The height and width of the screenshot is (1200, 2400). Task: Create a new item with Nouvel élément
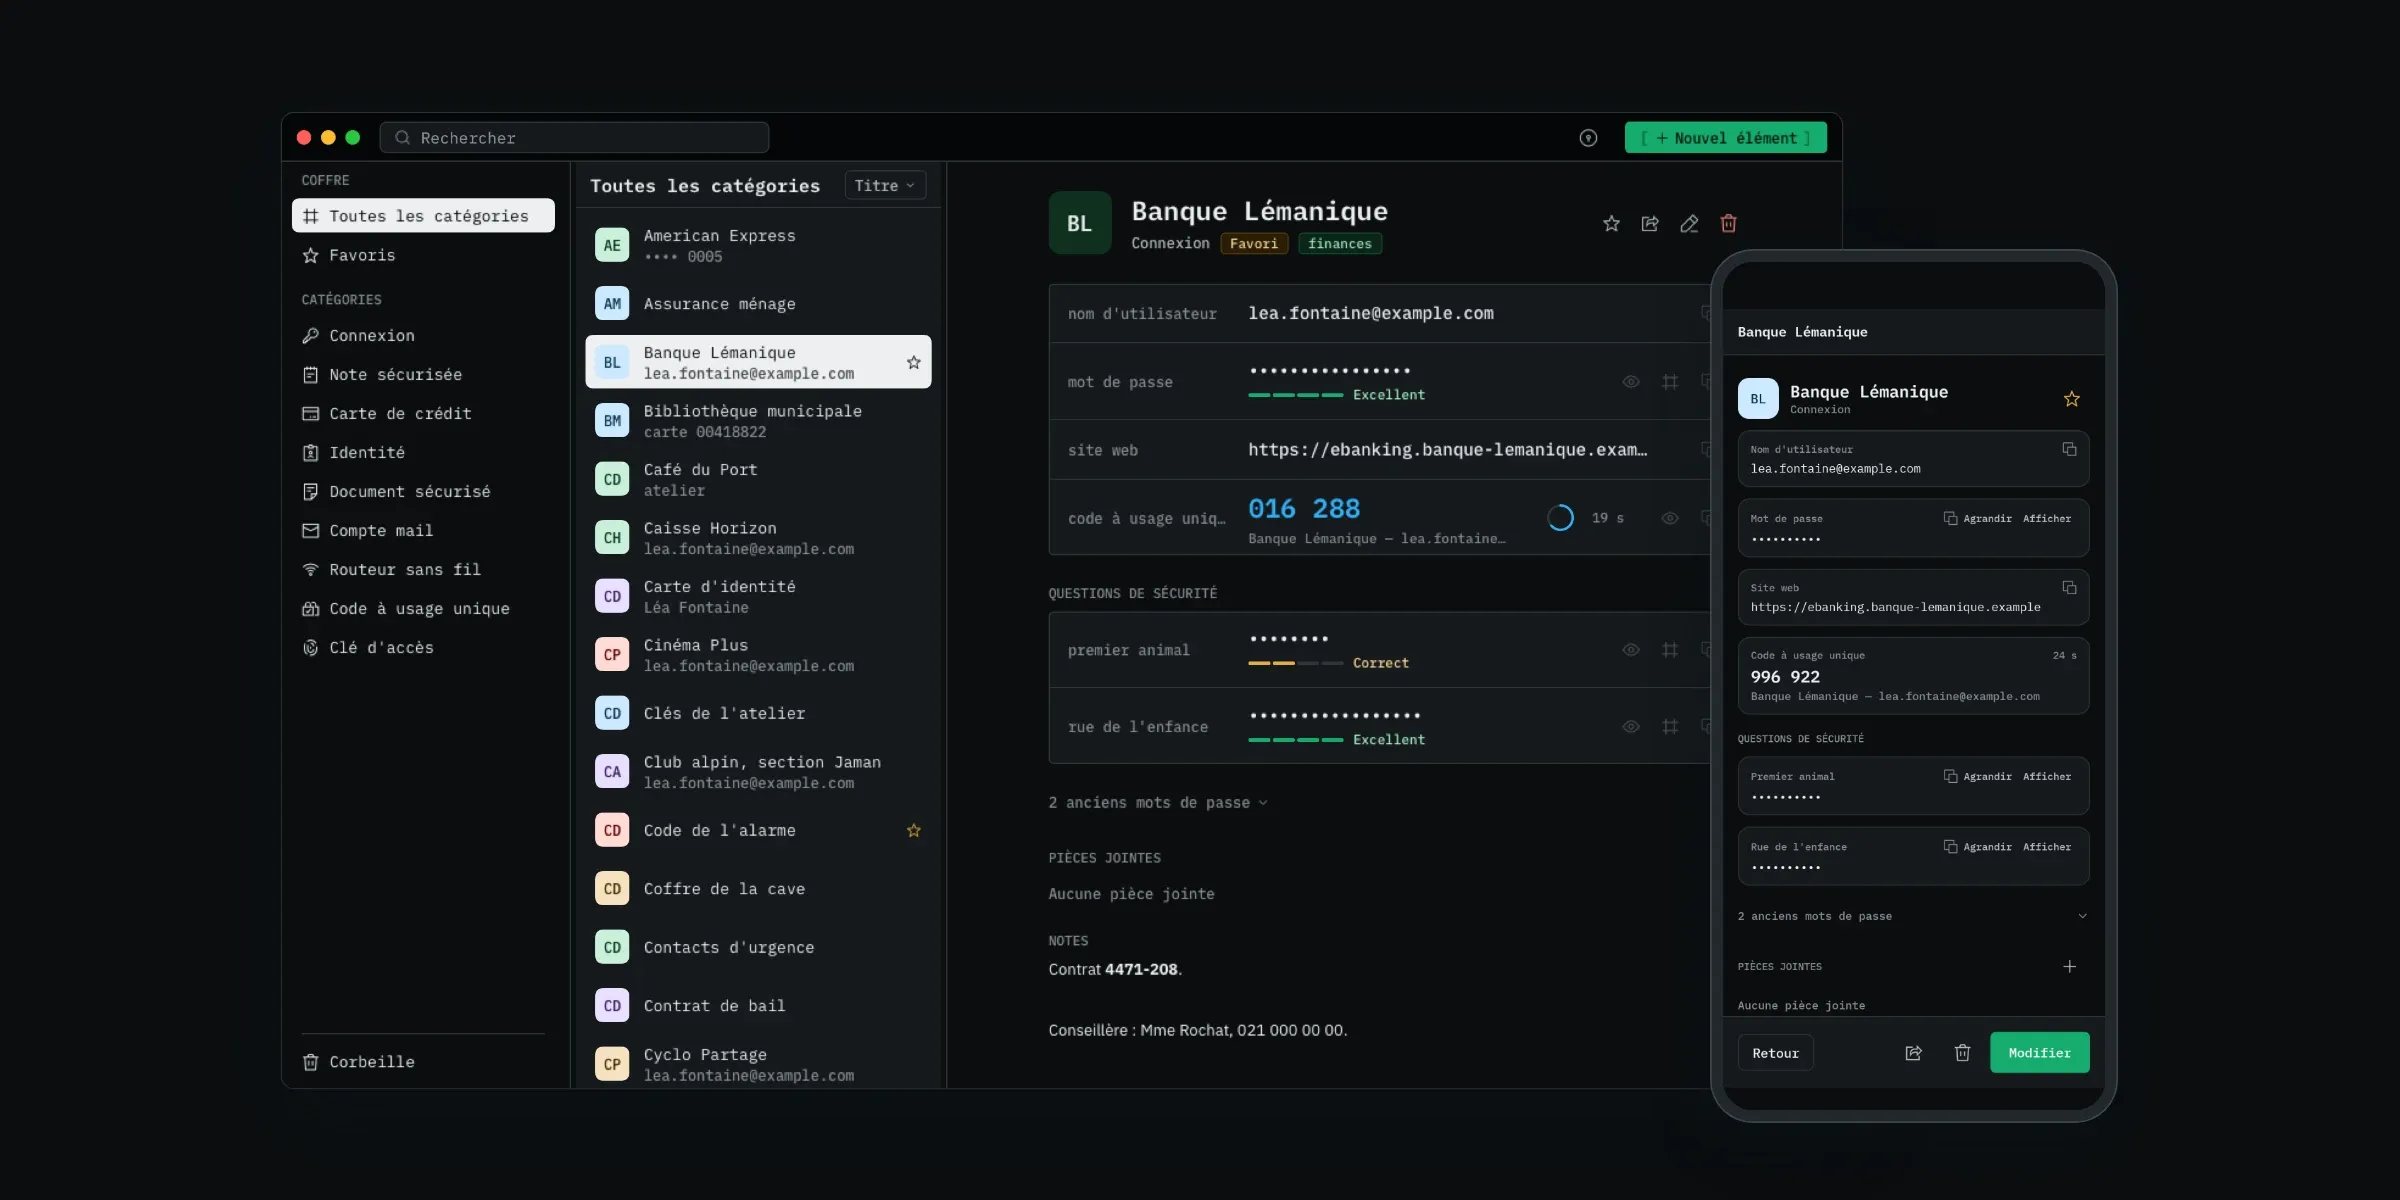[x=1725, y=138]
